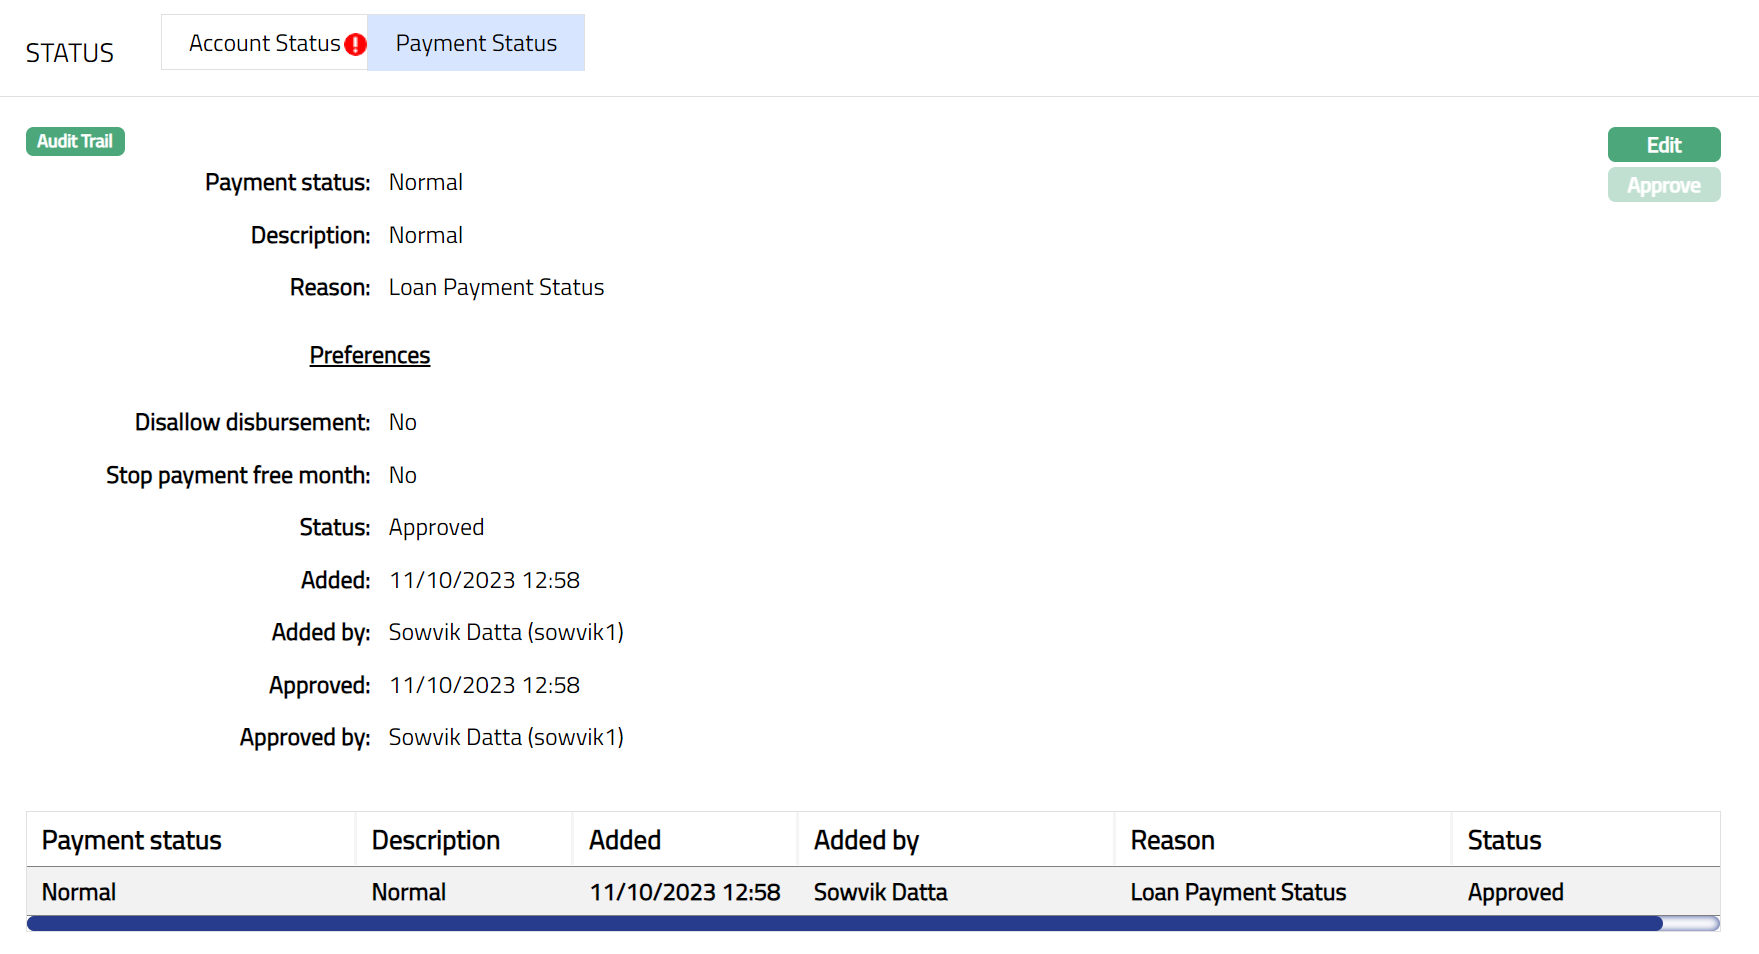Sort by Payment status column header
1759x954 pixels.
[132, 840]
